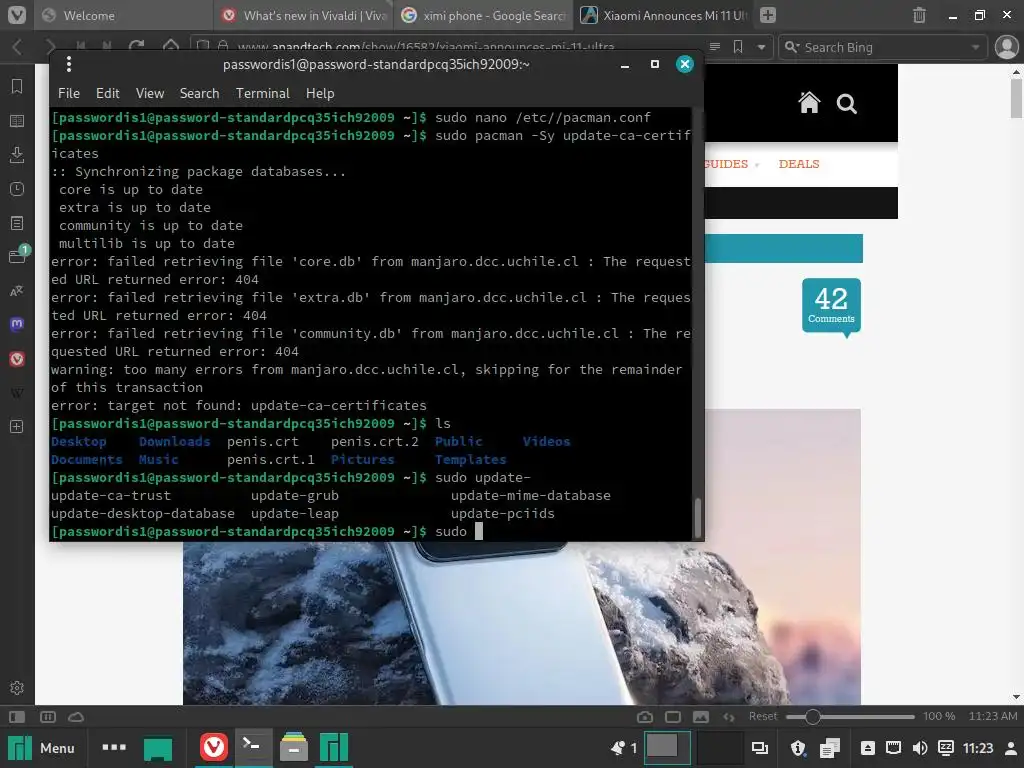Open page actions code icon
Image resolution: width=1024 pixels, height=768 pixels.
tap(729, 717)
